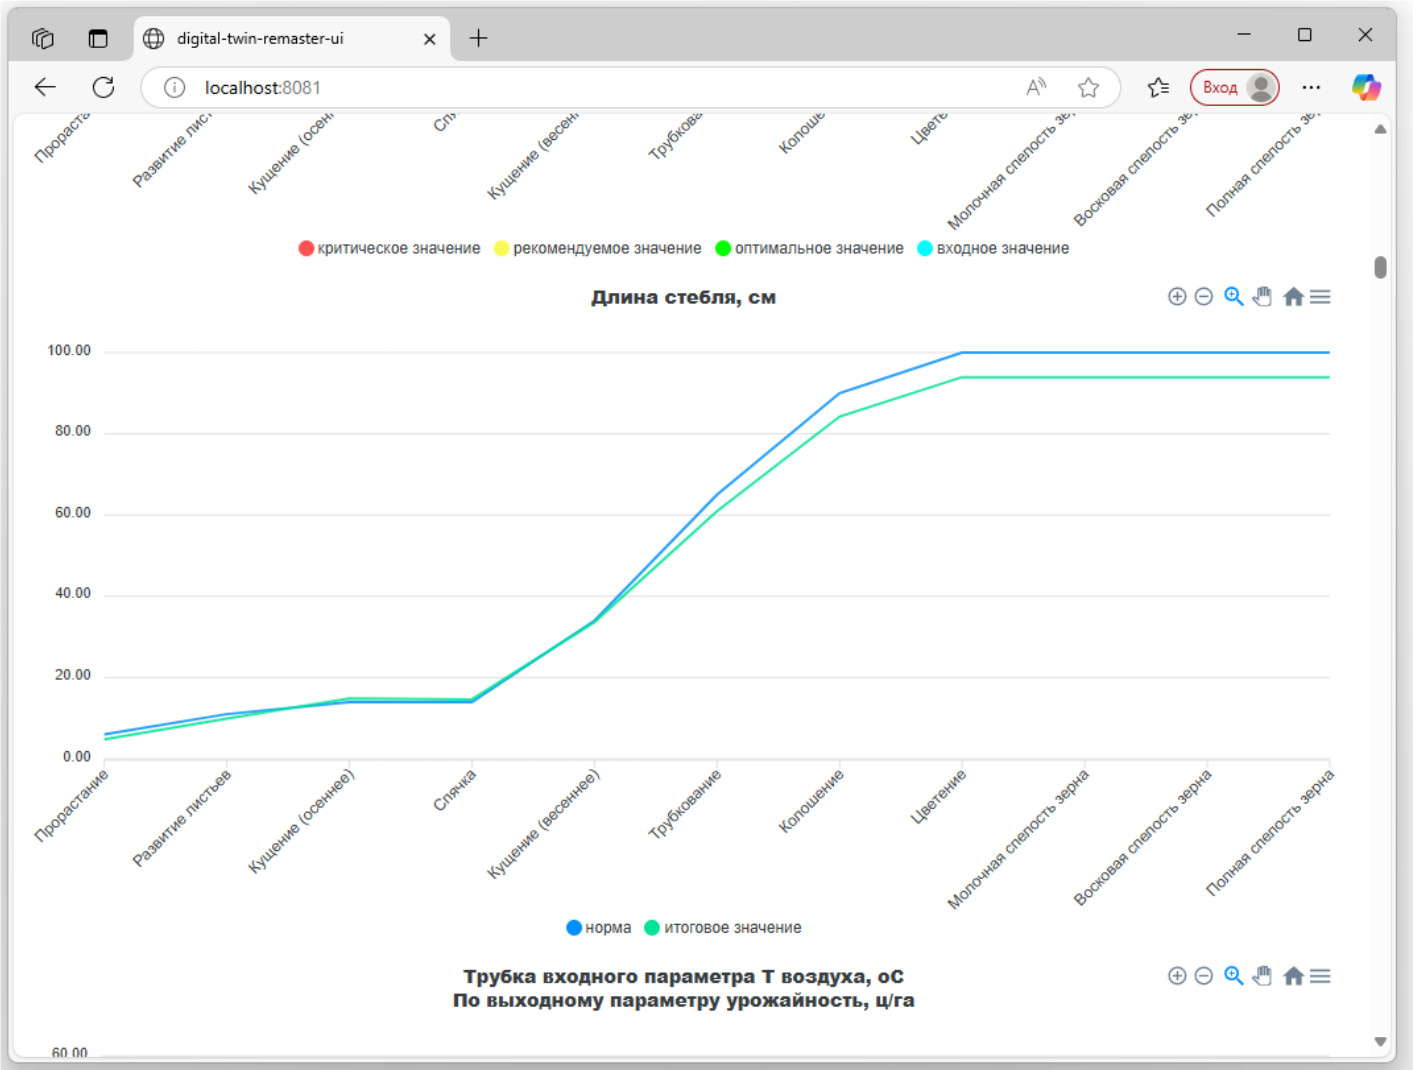Select the digital-twin-remaster-ui tab
Viewport: 1413px width, 1070px height.
click(x=260, y=39)
